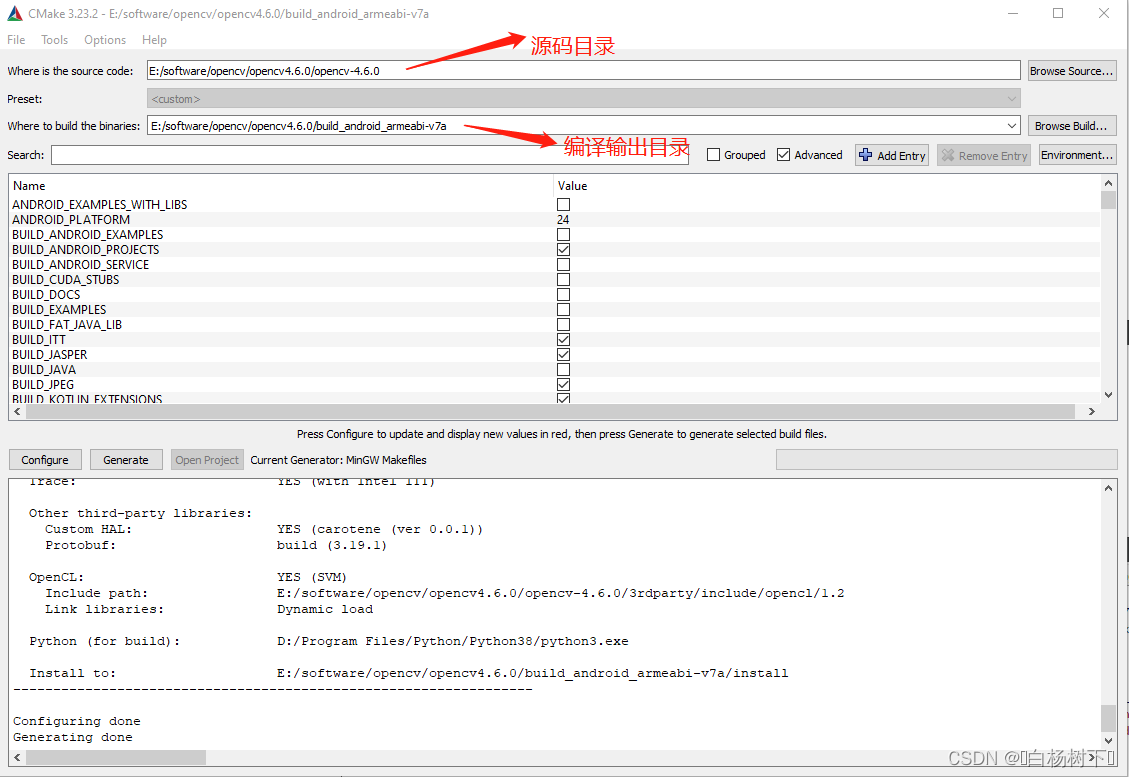Enable BUILD_EXAMPLES checkbox
The height and width of the screenshot is (777, 1129).
click(x=563, y=310)
